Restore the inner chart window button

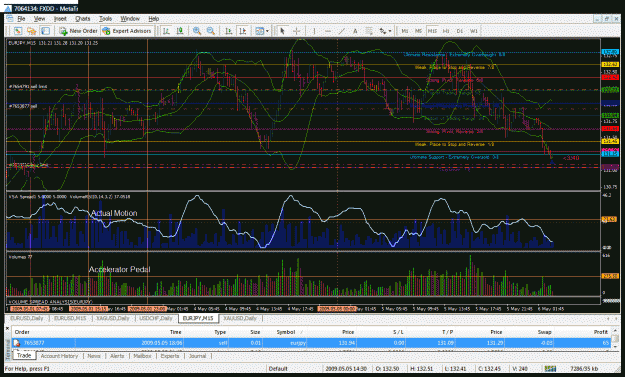coord(606,18)
